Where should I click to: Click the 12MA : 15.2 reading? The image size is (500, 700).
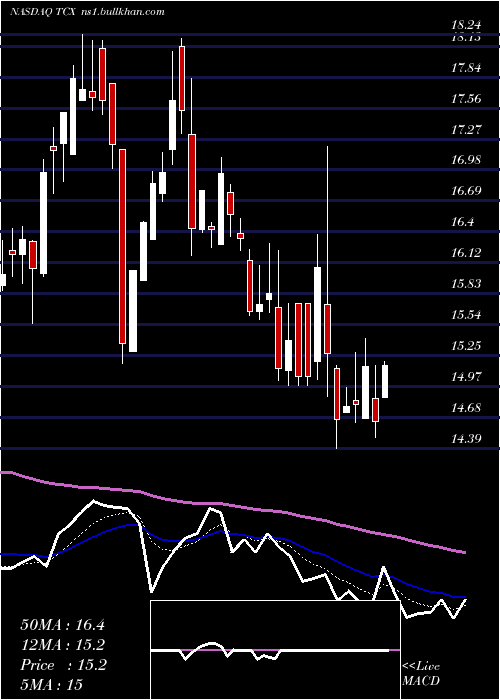[63, 645]
